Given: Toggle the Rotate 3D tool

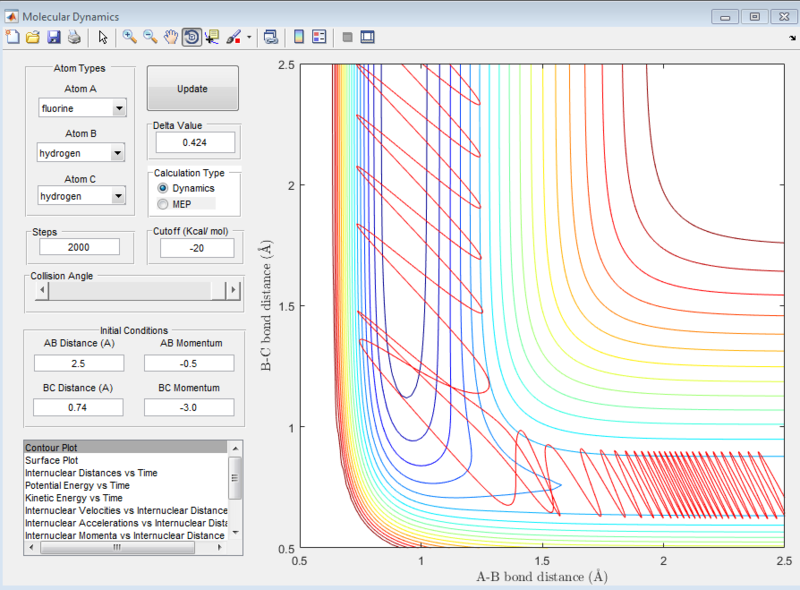Looking at the screenshot, I should click(191, 37).
